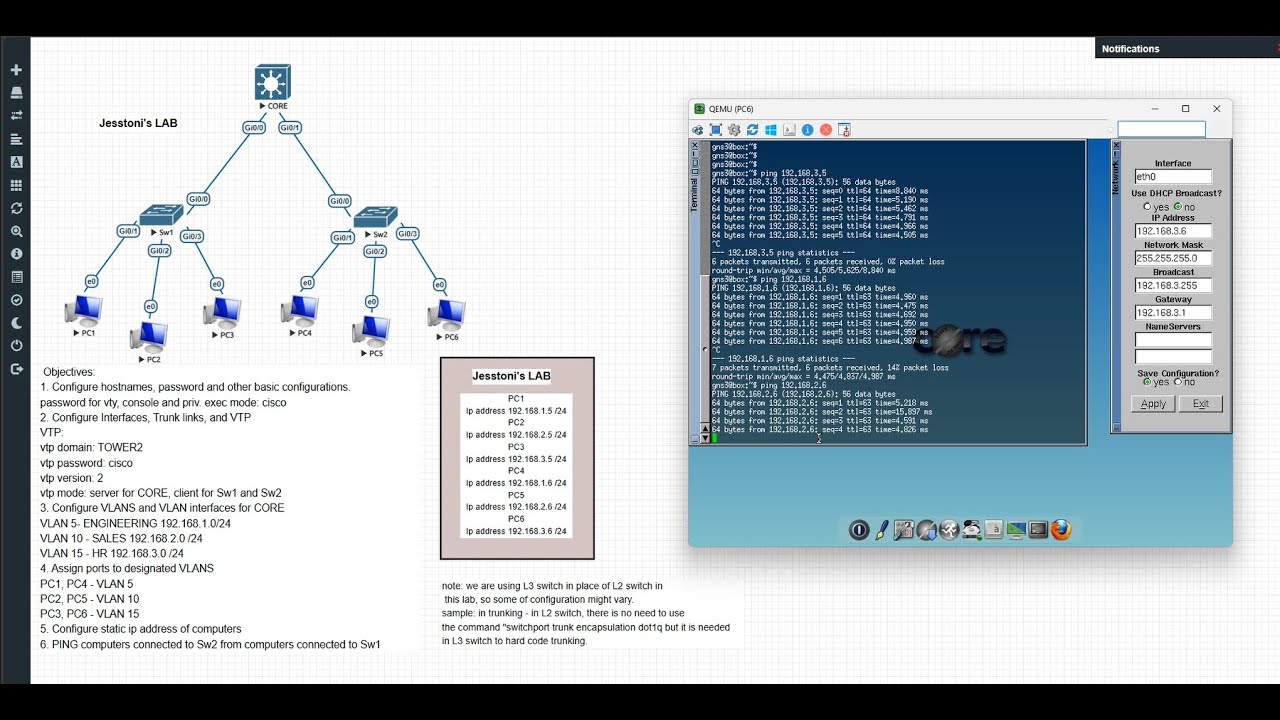Image resolution: width=1280 pixels, height=720 pixels.
Task: Launch Firefox from the dock
Action: pos(1061,530)
